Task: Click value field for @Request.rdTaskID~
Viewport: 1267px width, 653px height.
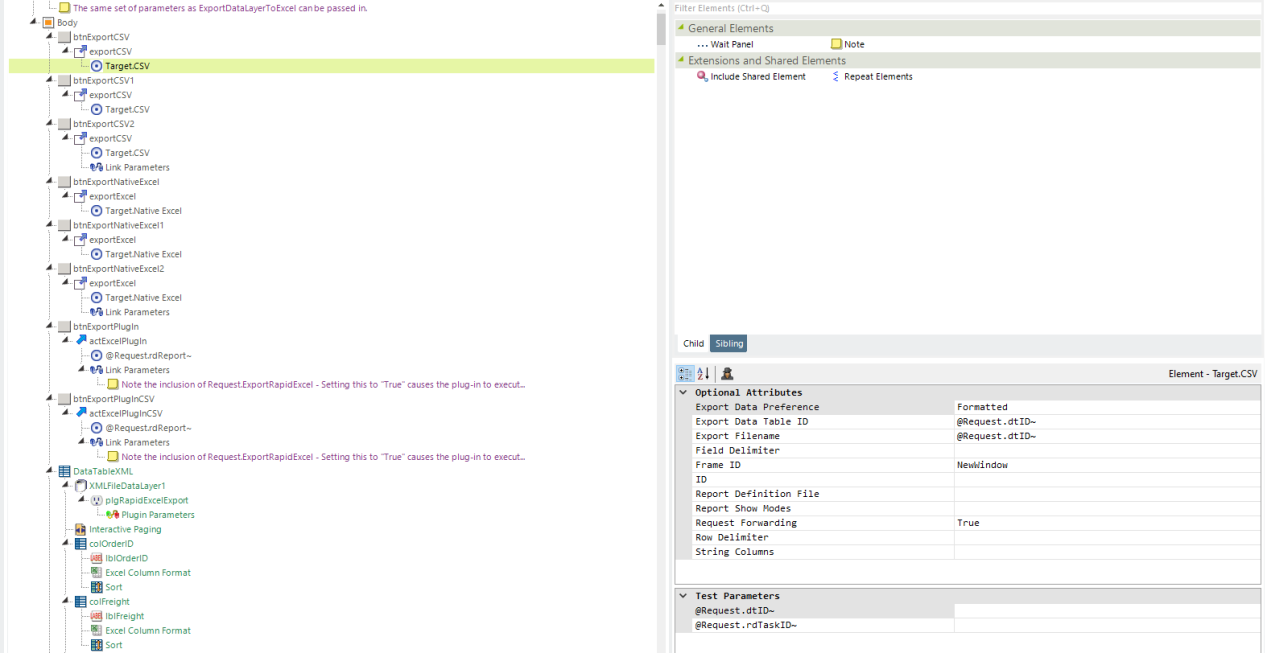Action: coord(1107,626)
